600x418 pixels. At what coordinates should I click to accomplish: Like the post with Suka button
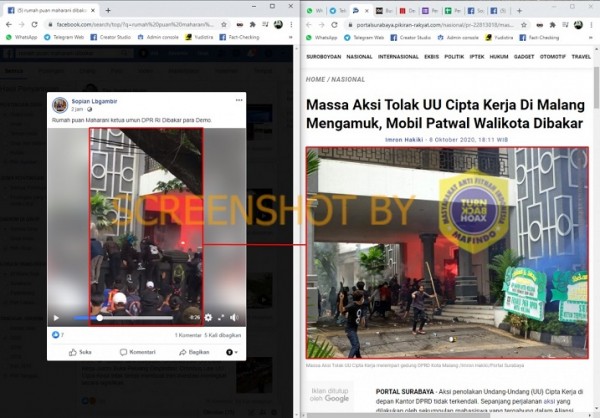tap(80, 352)
